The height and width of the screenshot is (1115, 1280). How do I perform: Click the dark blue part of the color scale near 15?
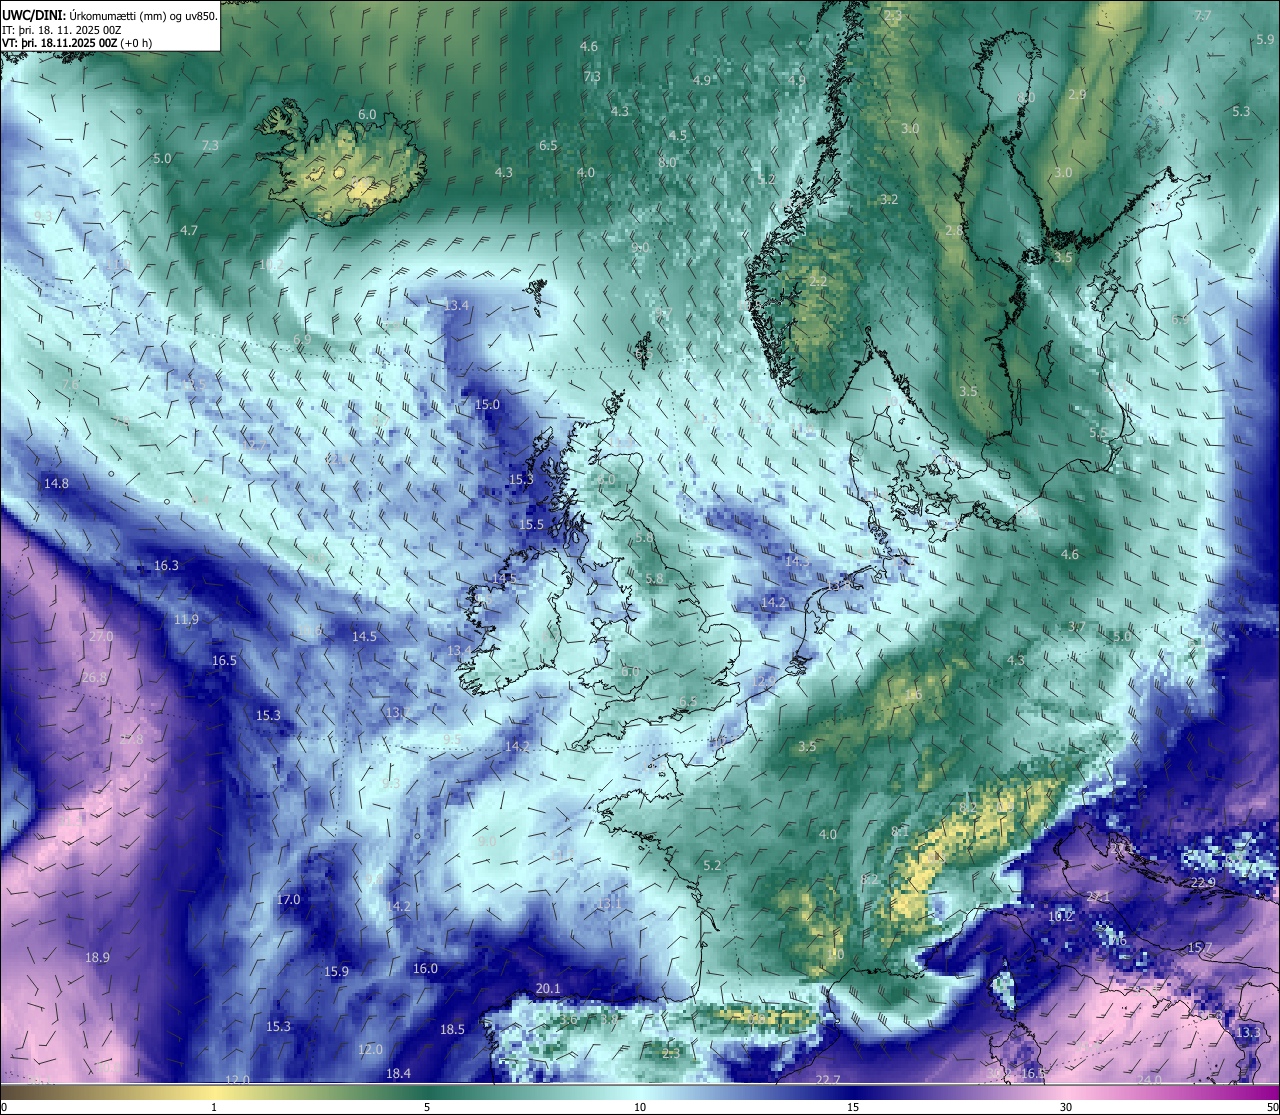click(852, 1092)
